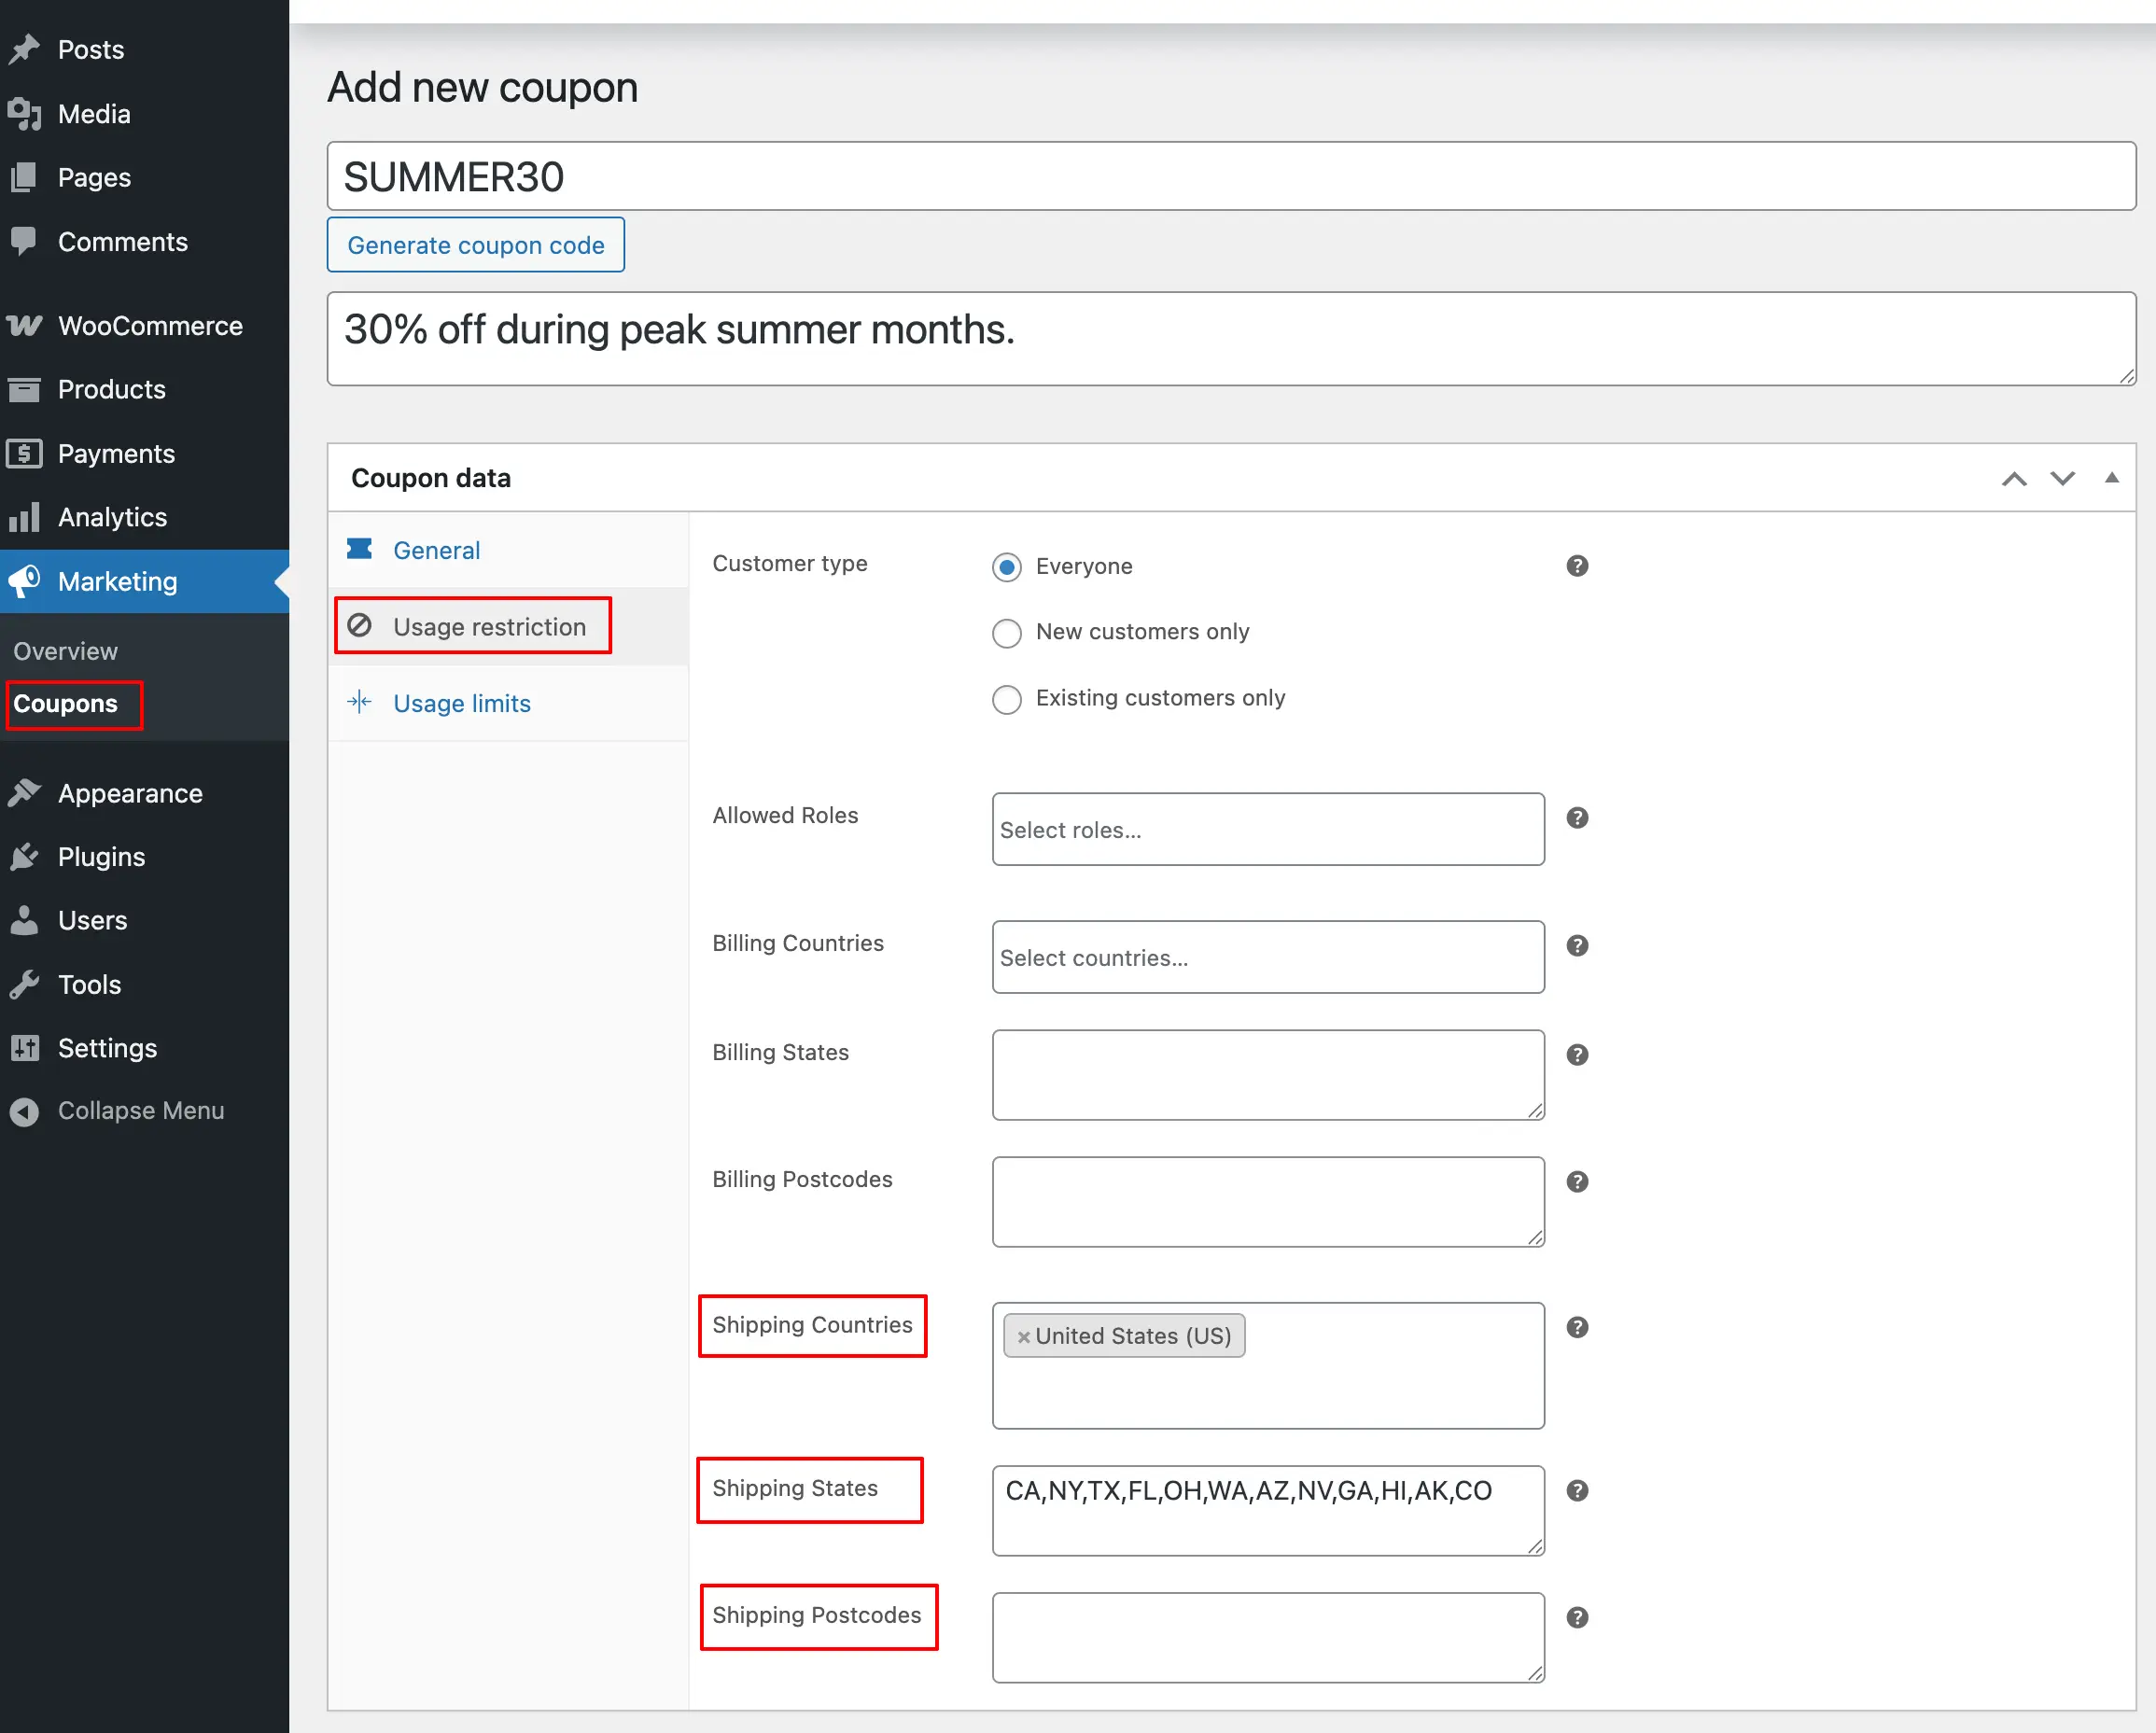Switch to the Usage limits tab
The image size is (2156, 1733).
[462, 703]
